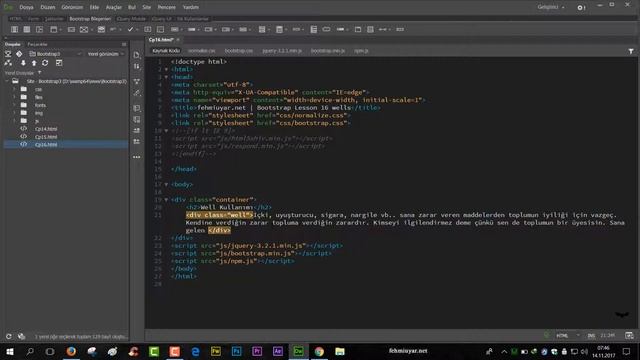Open the Files panel options menu
The image size is (640, 360).
124,44
